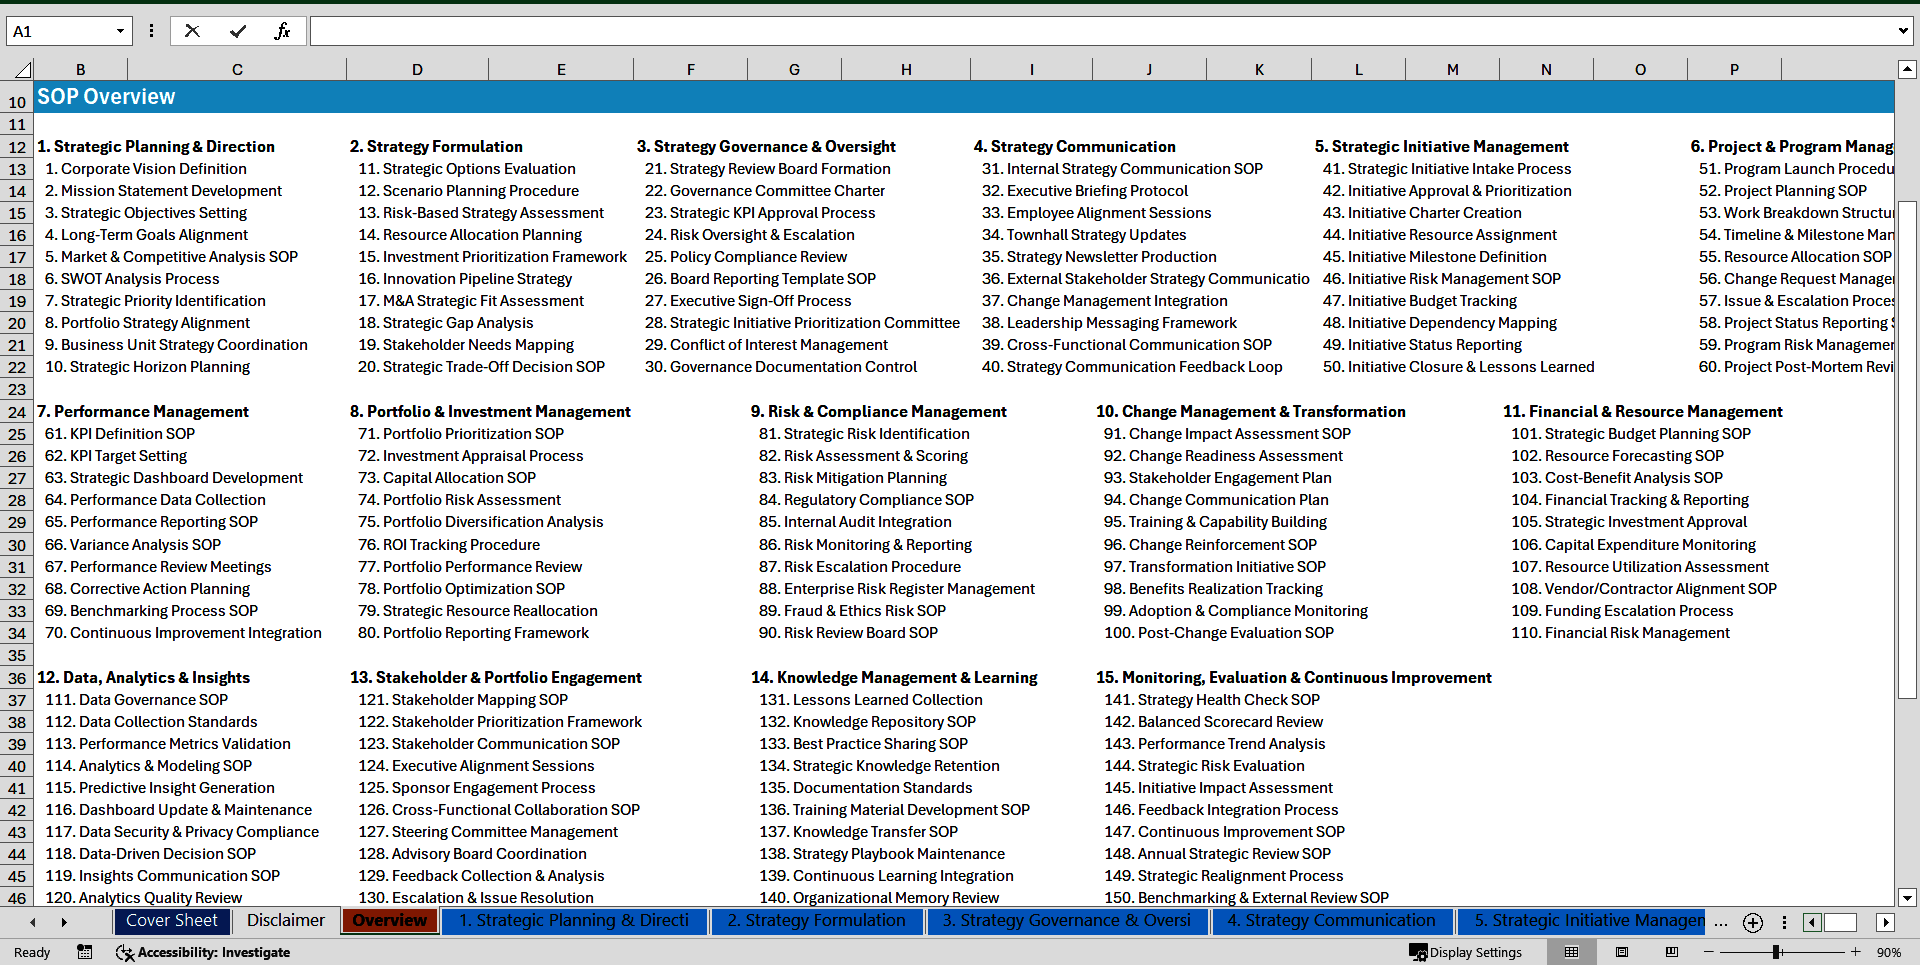Switch to Page Break Preview view
Screen dimensions: 1920x966
point(1672,952)
